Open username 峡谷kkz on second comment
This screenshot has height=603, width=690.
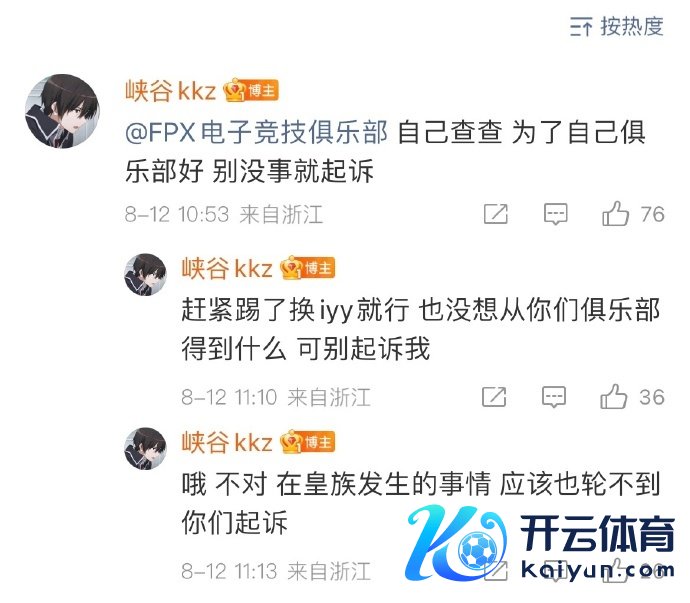tap(227, 268)
